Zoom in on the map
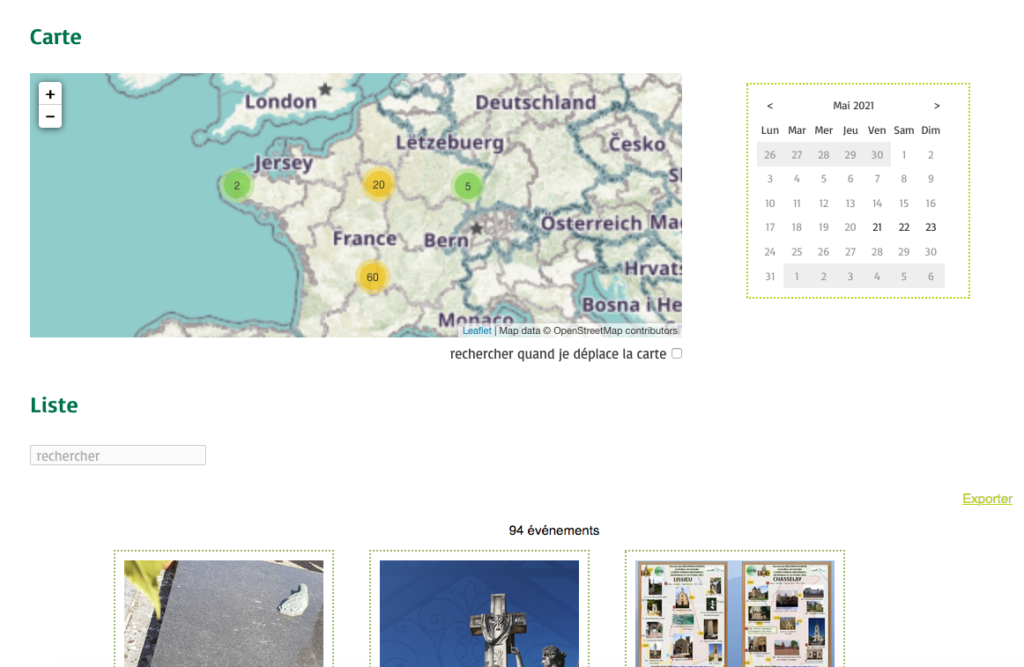The image size is (1024, 667). click(50, 94)
